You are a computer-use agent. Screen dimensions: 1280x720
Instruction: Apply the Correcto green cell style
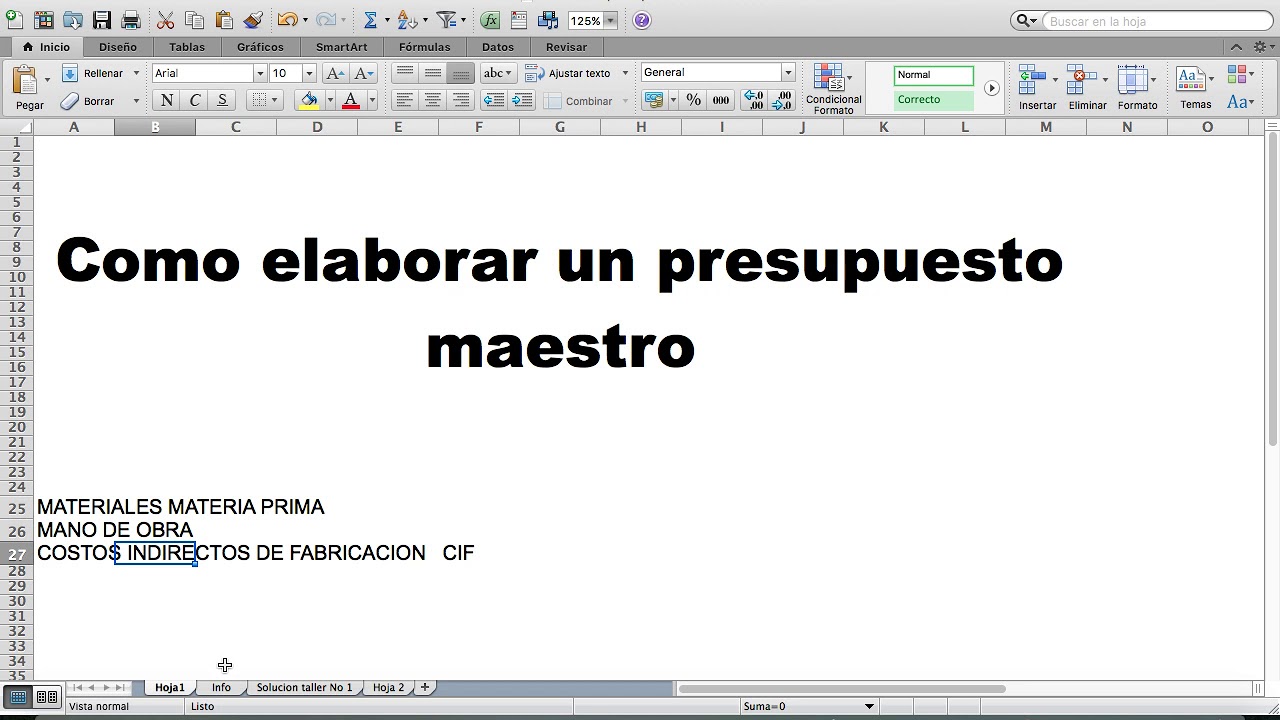pyautogui.click(x=933, y=100)
